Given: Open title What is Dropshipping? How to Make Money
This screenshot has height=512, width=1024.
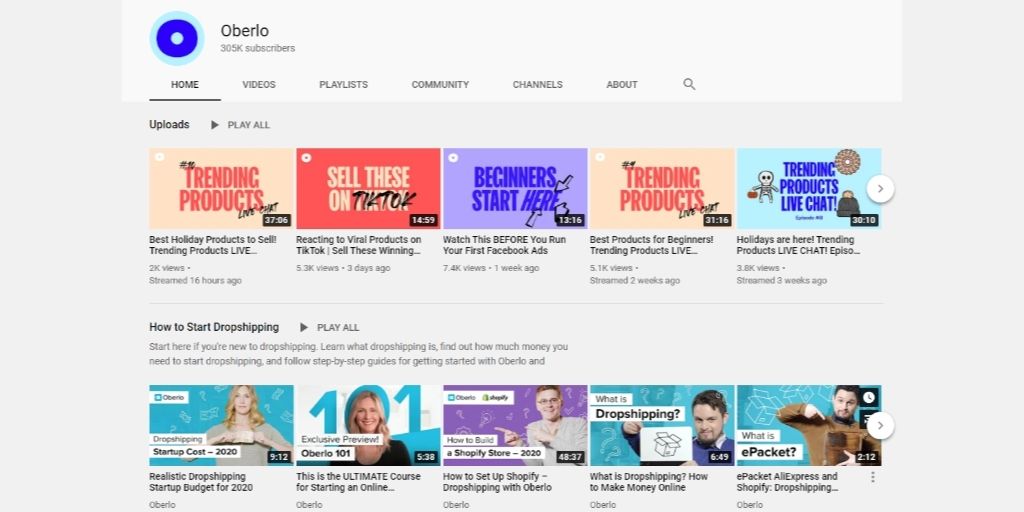Looking at the screenshot, I should click(649, 482).
